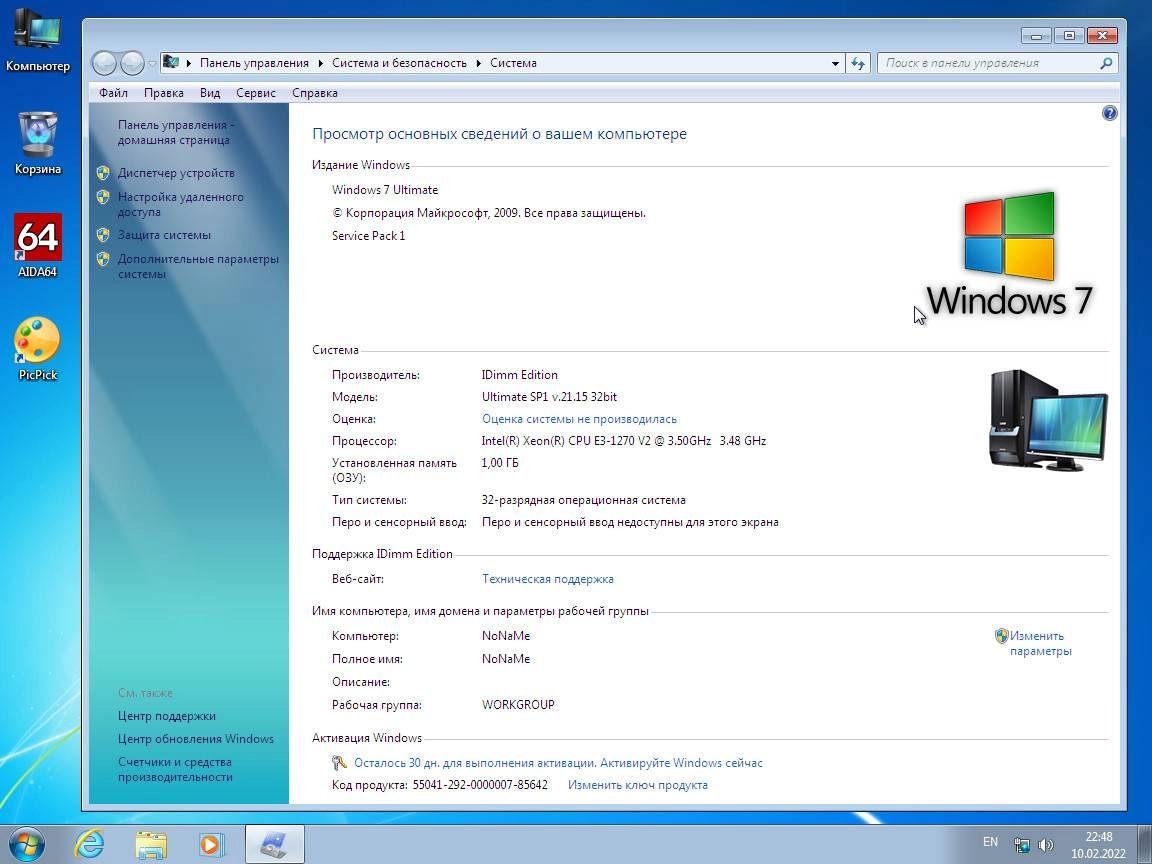Select the PicPick desktop shortcut
Image resolution: width=1152 pixels, height=864 pixels.
(x=37, y=349)
